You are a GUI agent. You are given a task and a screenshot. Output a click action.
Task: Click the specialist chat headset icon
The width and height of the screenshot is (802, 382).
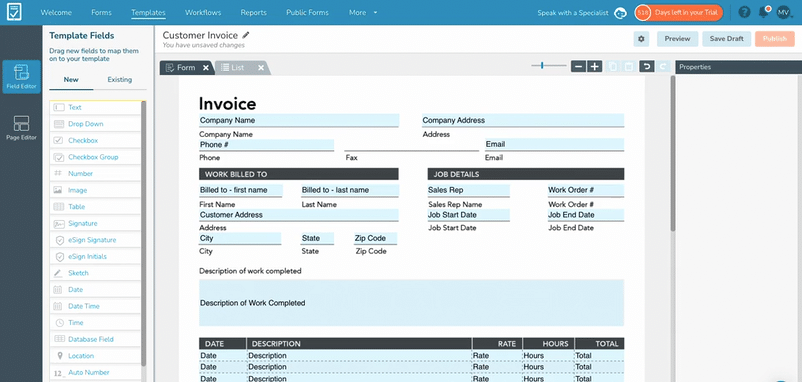620,13
